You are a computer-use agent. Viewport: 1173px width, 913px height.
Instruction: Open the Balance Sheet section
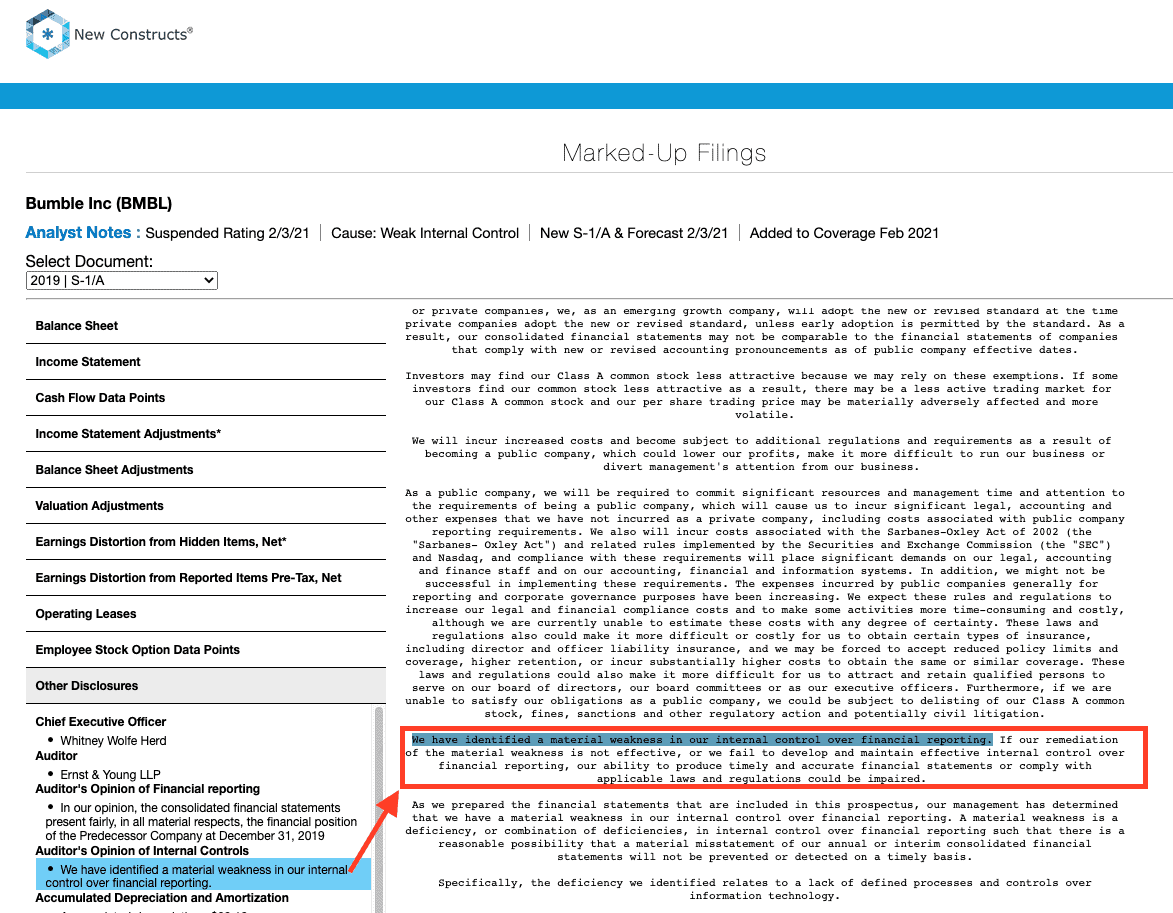(x=206, y=326)
